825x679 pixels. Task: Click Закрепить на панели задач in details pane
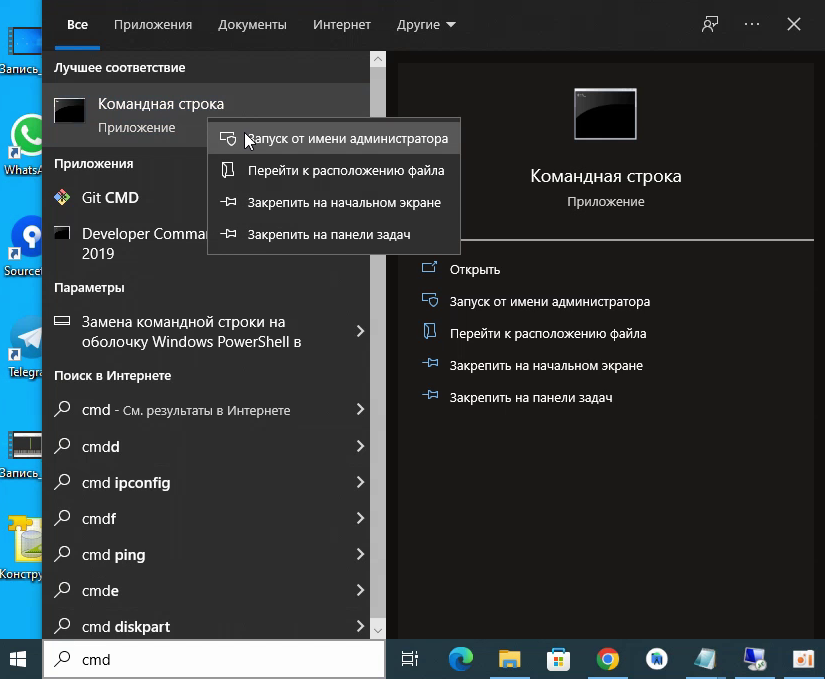pyautogui.click(x=531, y=398)
